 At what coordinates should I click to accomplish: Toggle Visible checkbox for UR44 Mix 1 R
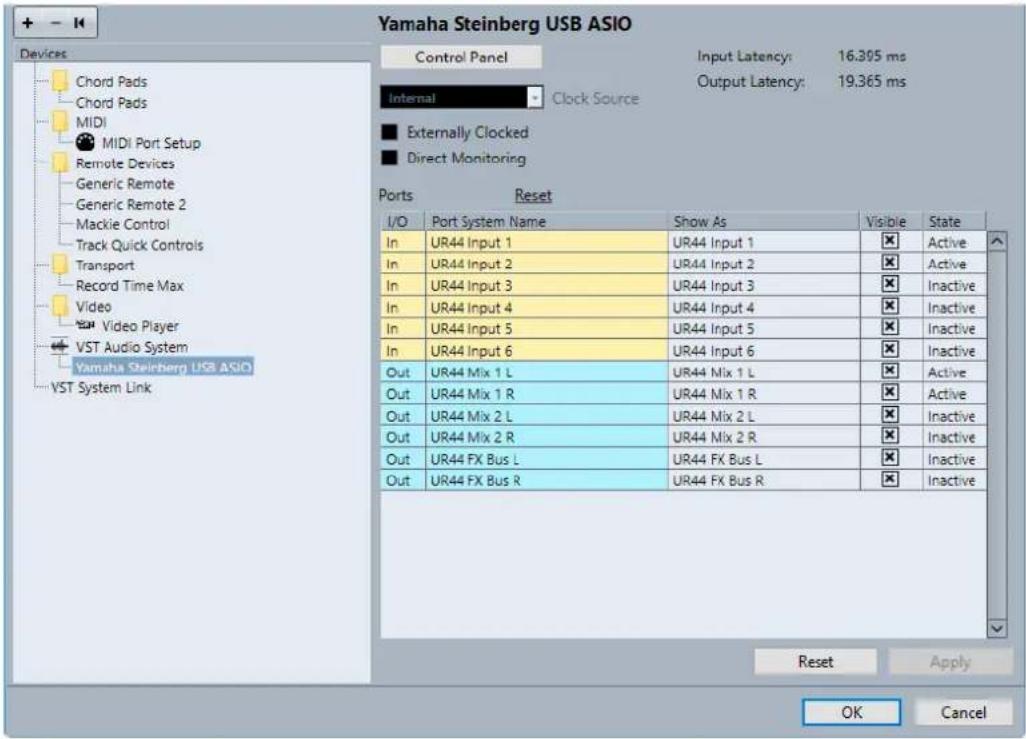tap(889, 392)
